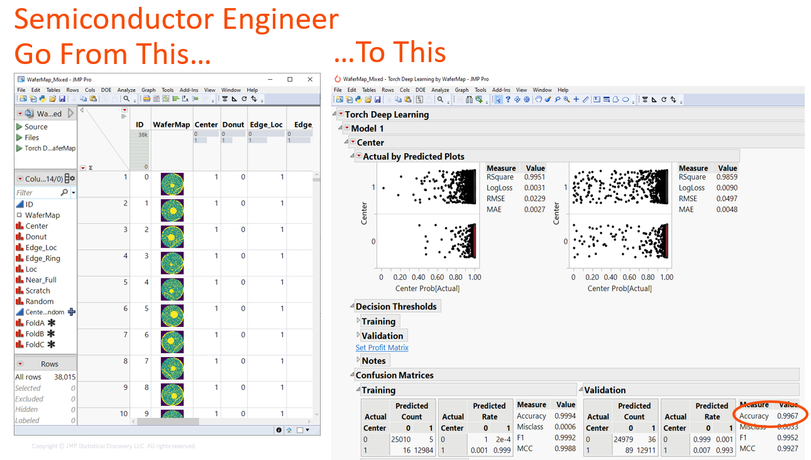Image resolution: width=811 pixels, height=460 pixels.
Task: Click the Copy icon in data table window toolbar
Action: tap(83, 98)
